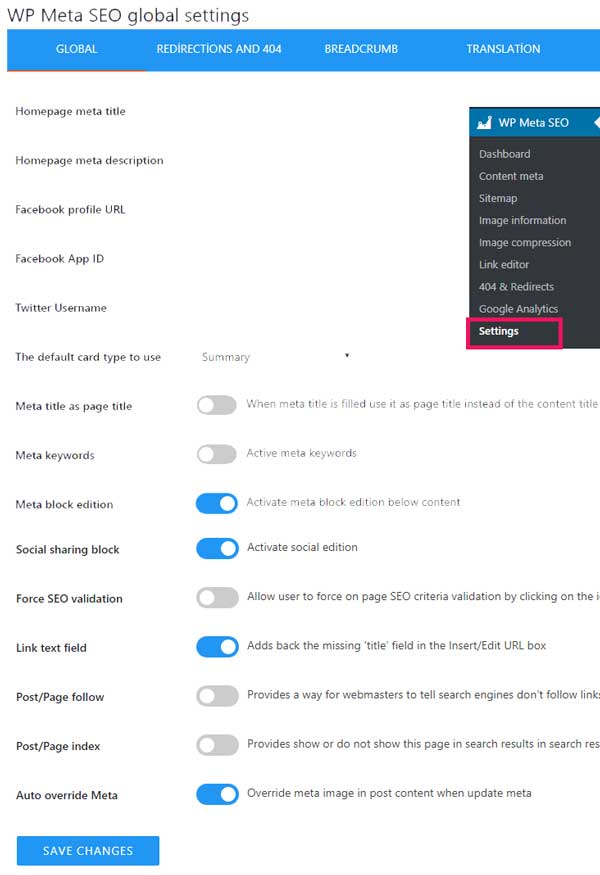Viewport: 600px width, 875px height.
Task: Select the Translation tab
Action: point(503,49)
